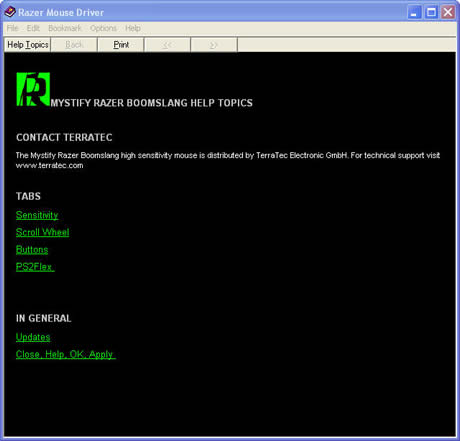The width and height of the screenshot is (460, 441).
Task: Open the Options menu
Action: [103, 28]
